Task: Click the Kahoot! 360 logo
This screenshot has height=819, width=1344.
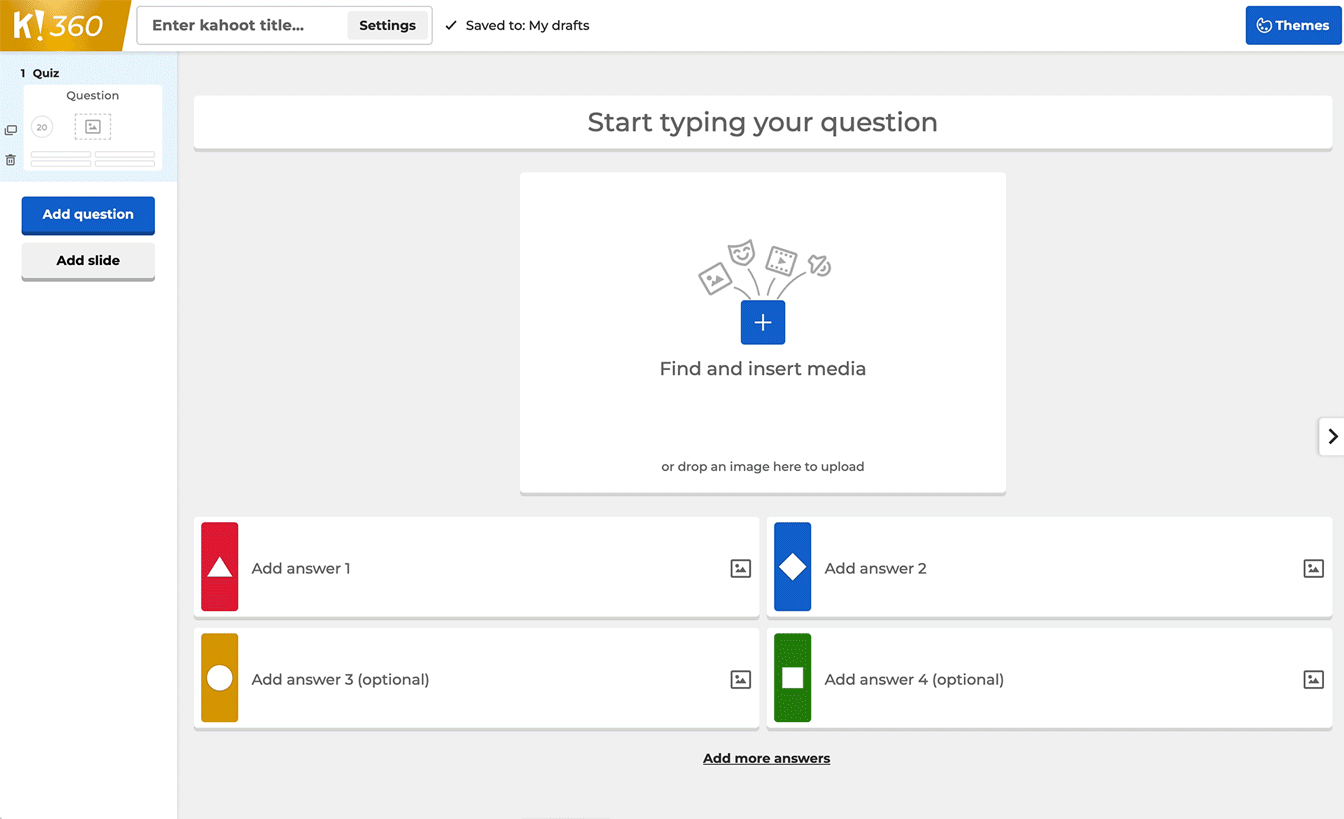Action: pyautogui.click(x=60, y=24)
